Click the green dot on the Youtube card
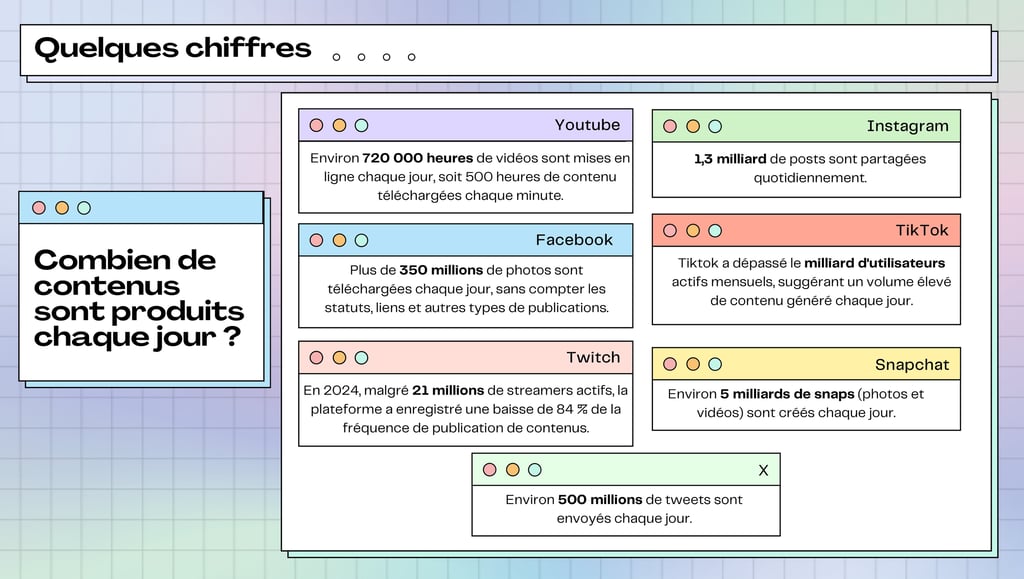Image resolution: width=1024 pixels, height=579 pixels. [x=362, y=125]
